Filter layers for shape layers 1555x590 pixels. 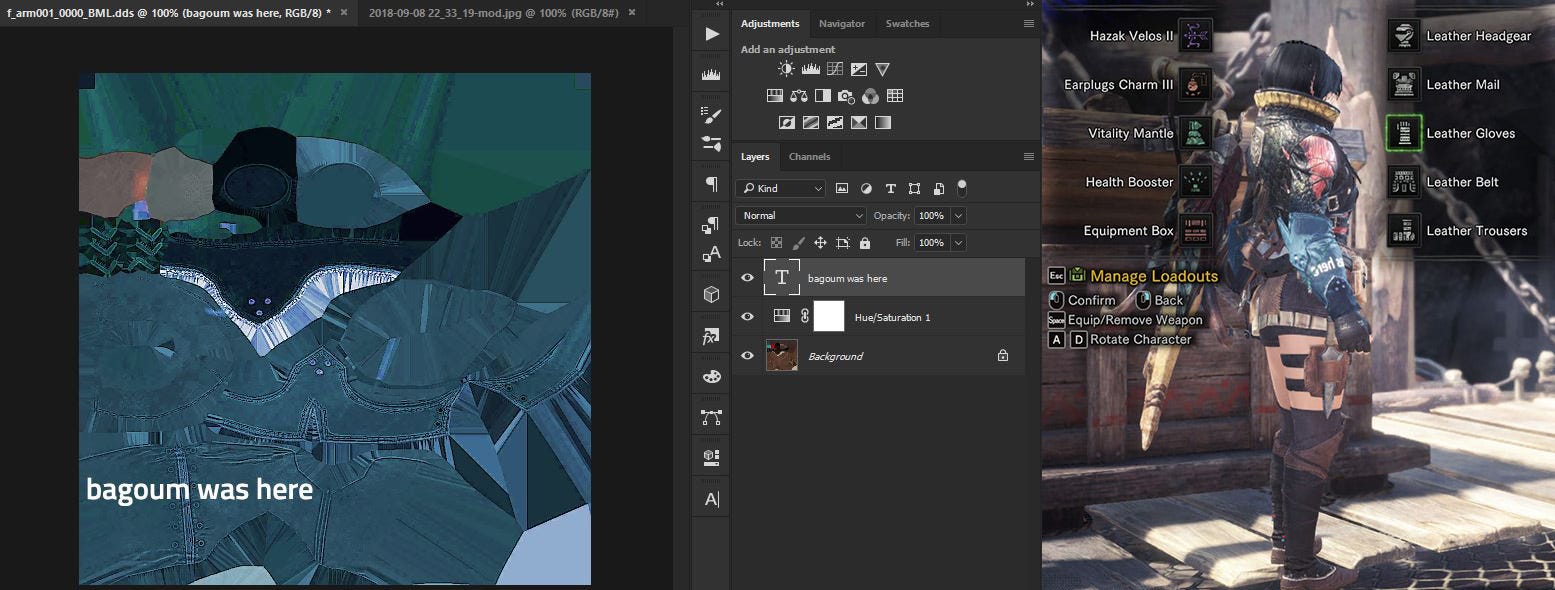[x=914, y=188]
